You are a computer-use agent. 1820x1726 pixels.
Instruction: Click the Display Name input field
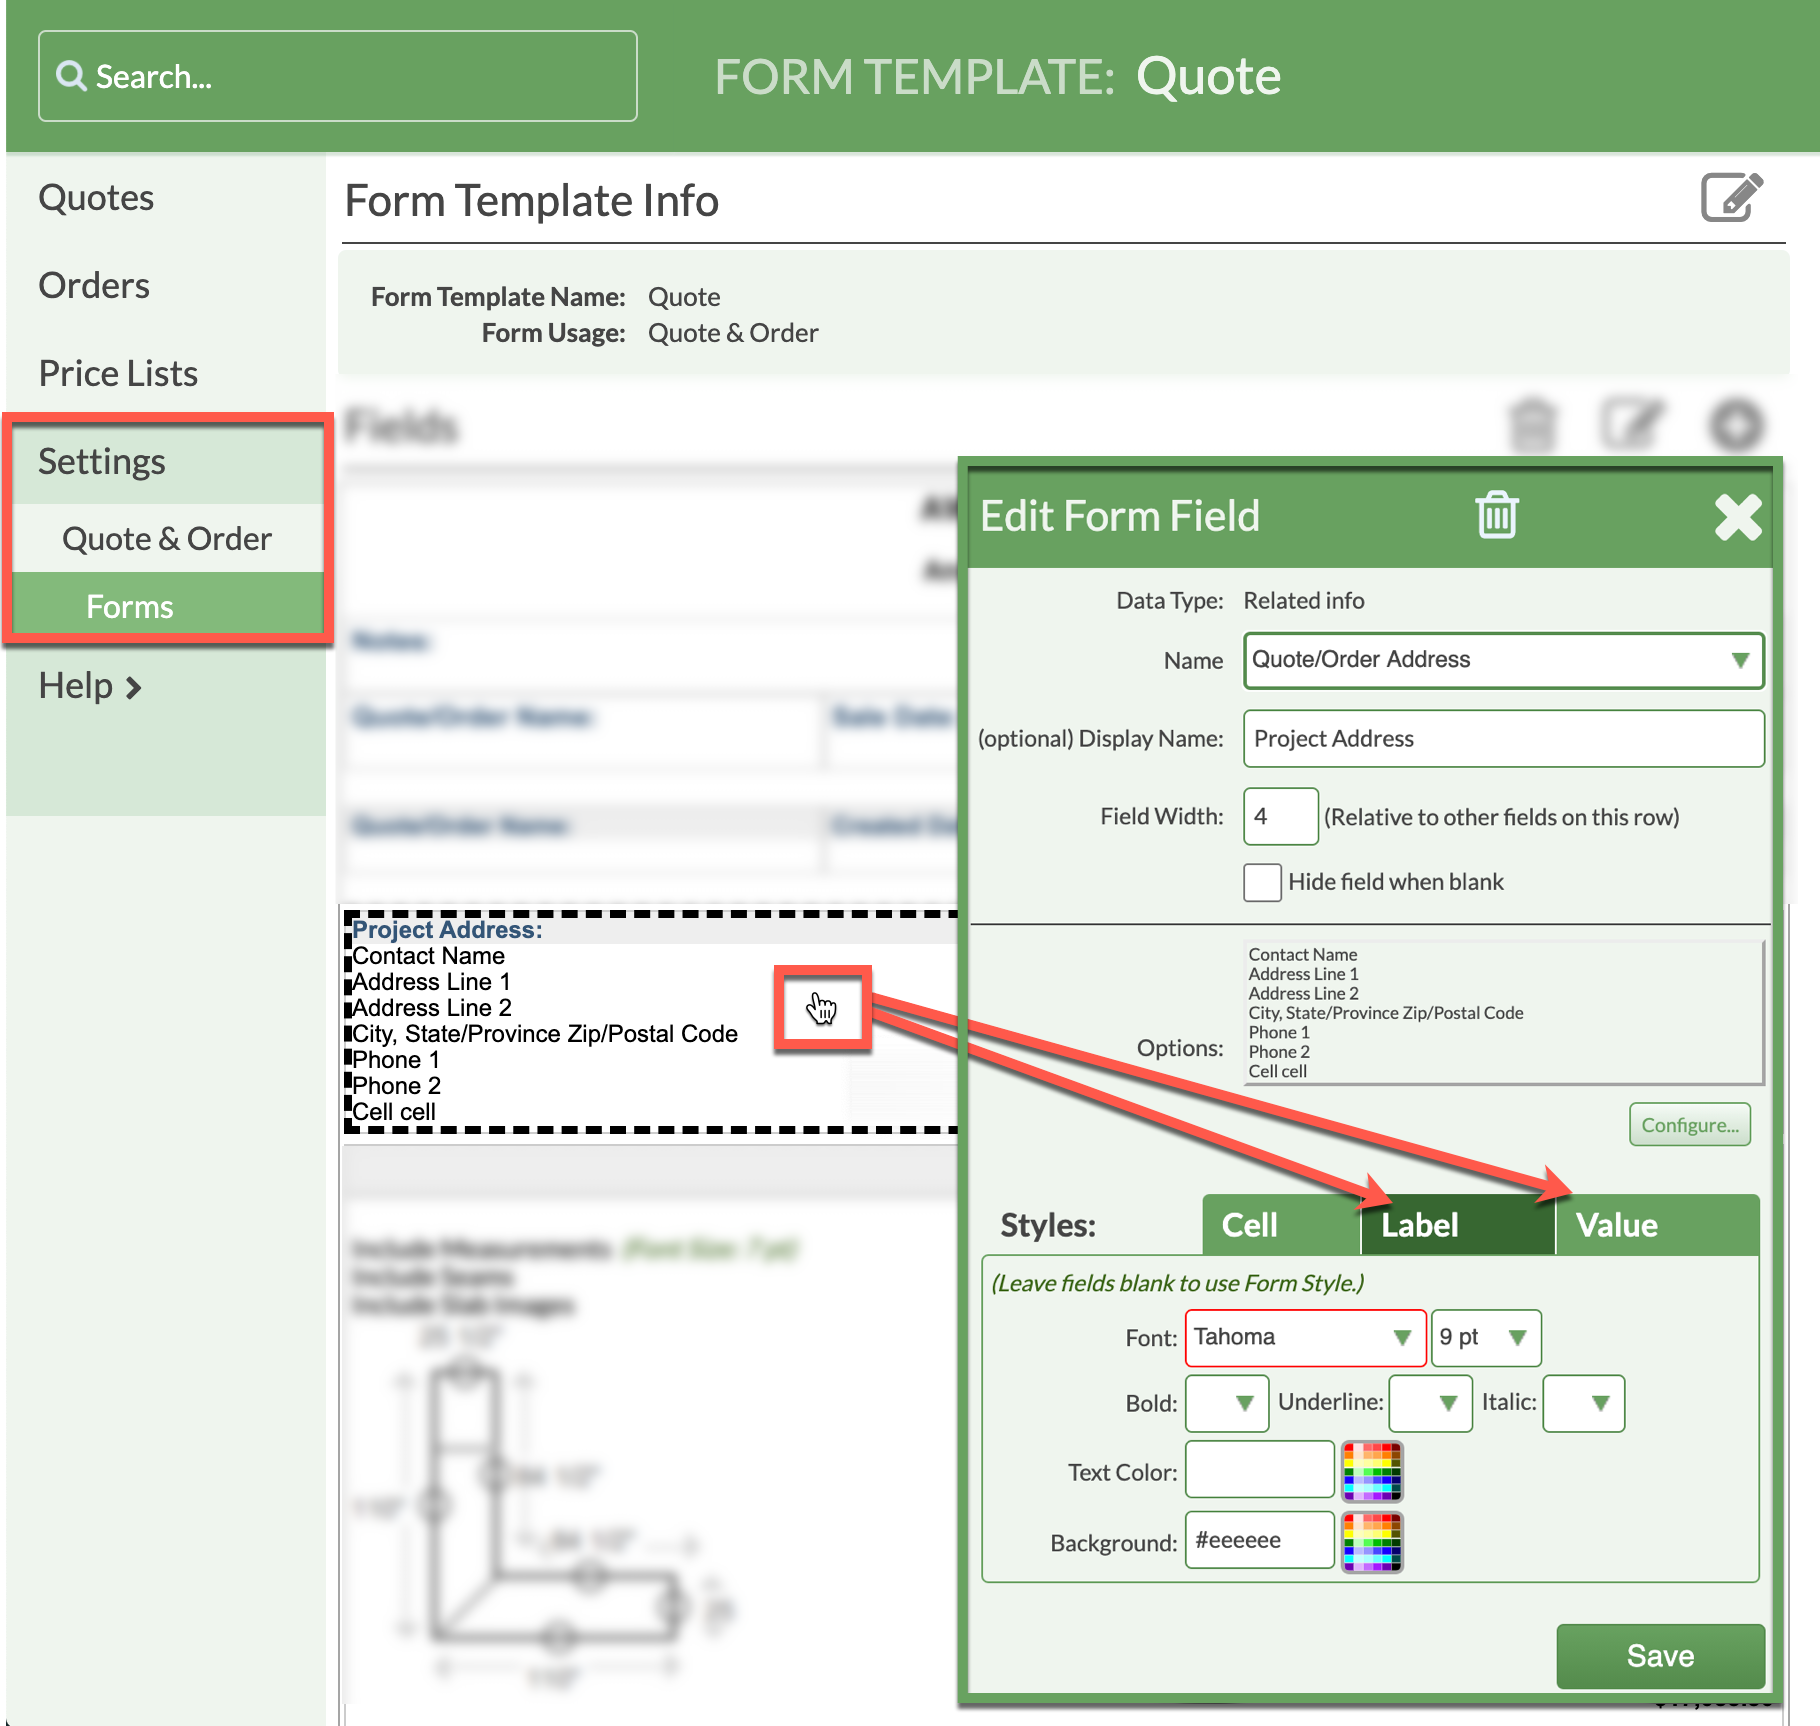[x=1503, y=739]
